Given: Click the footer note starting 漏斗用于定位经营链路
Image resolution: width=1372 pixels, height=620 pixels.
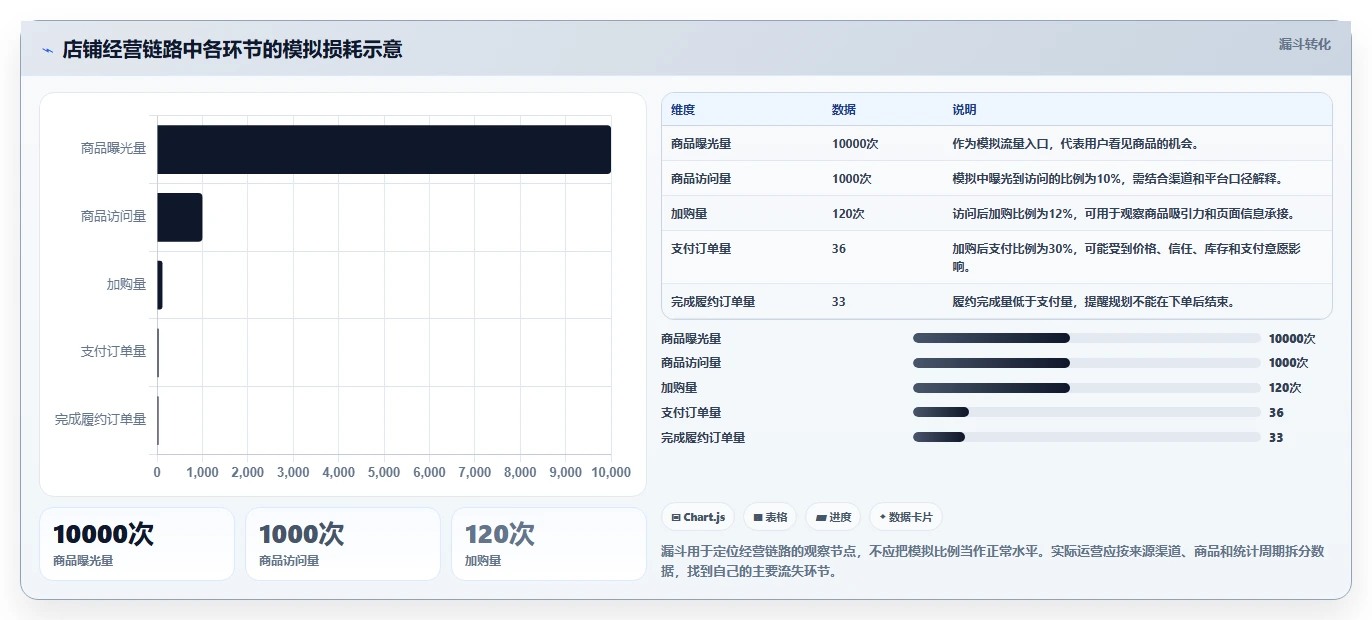Looking at the screenshot, I should pyautogui.click(x=993, y=561).
